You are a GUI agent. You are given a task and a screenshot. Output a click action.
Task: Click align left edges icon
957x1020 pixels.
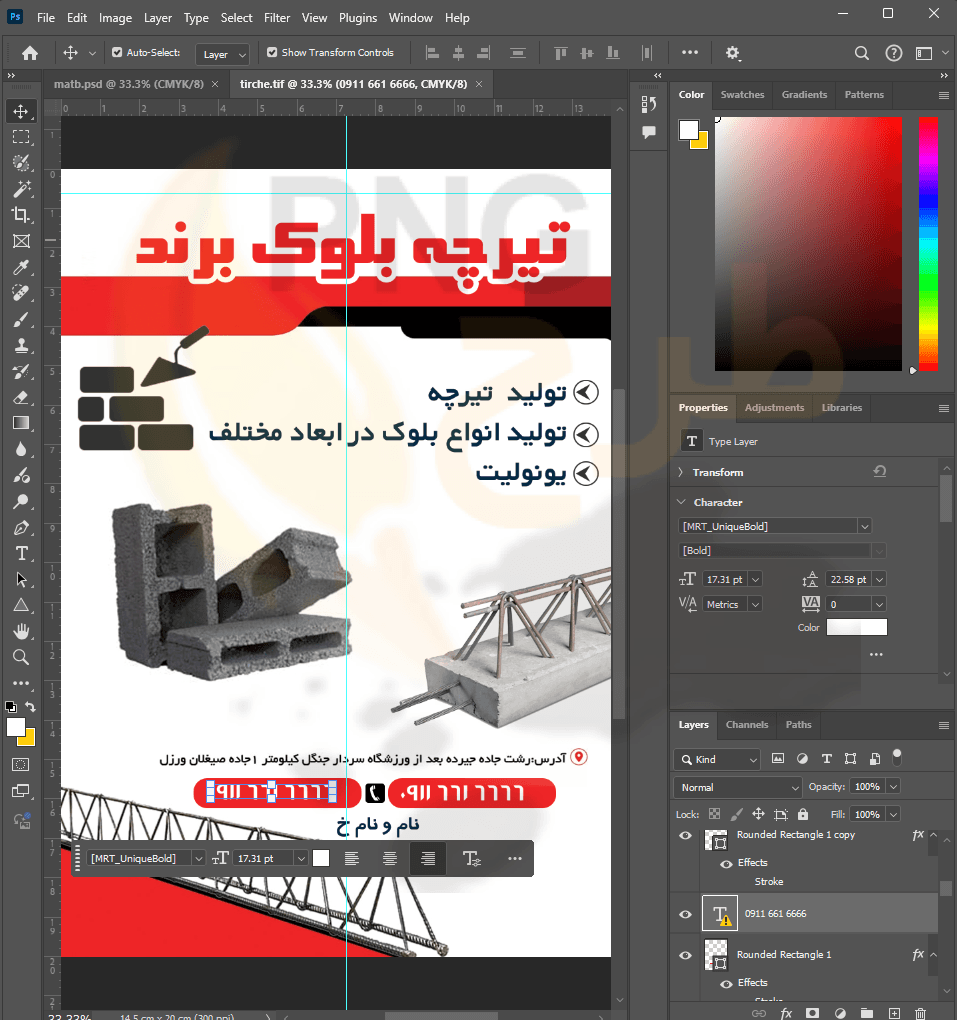click(x=432, y=53)
